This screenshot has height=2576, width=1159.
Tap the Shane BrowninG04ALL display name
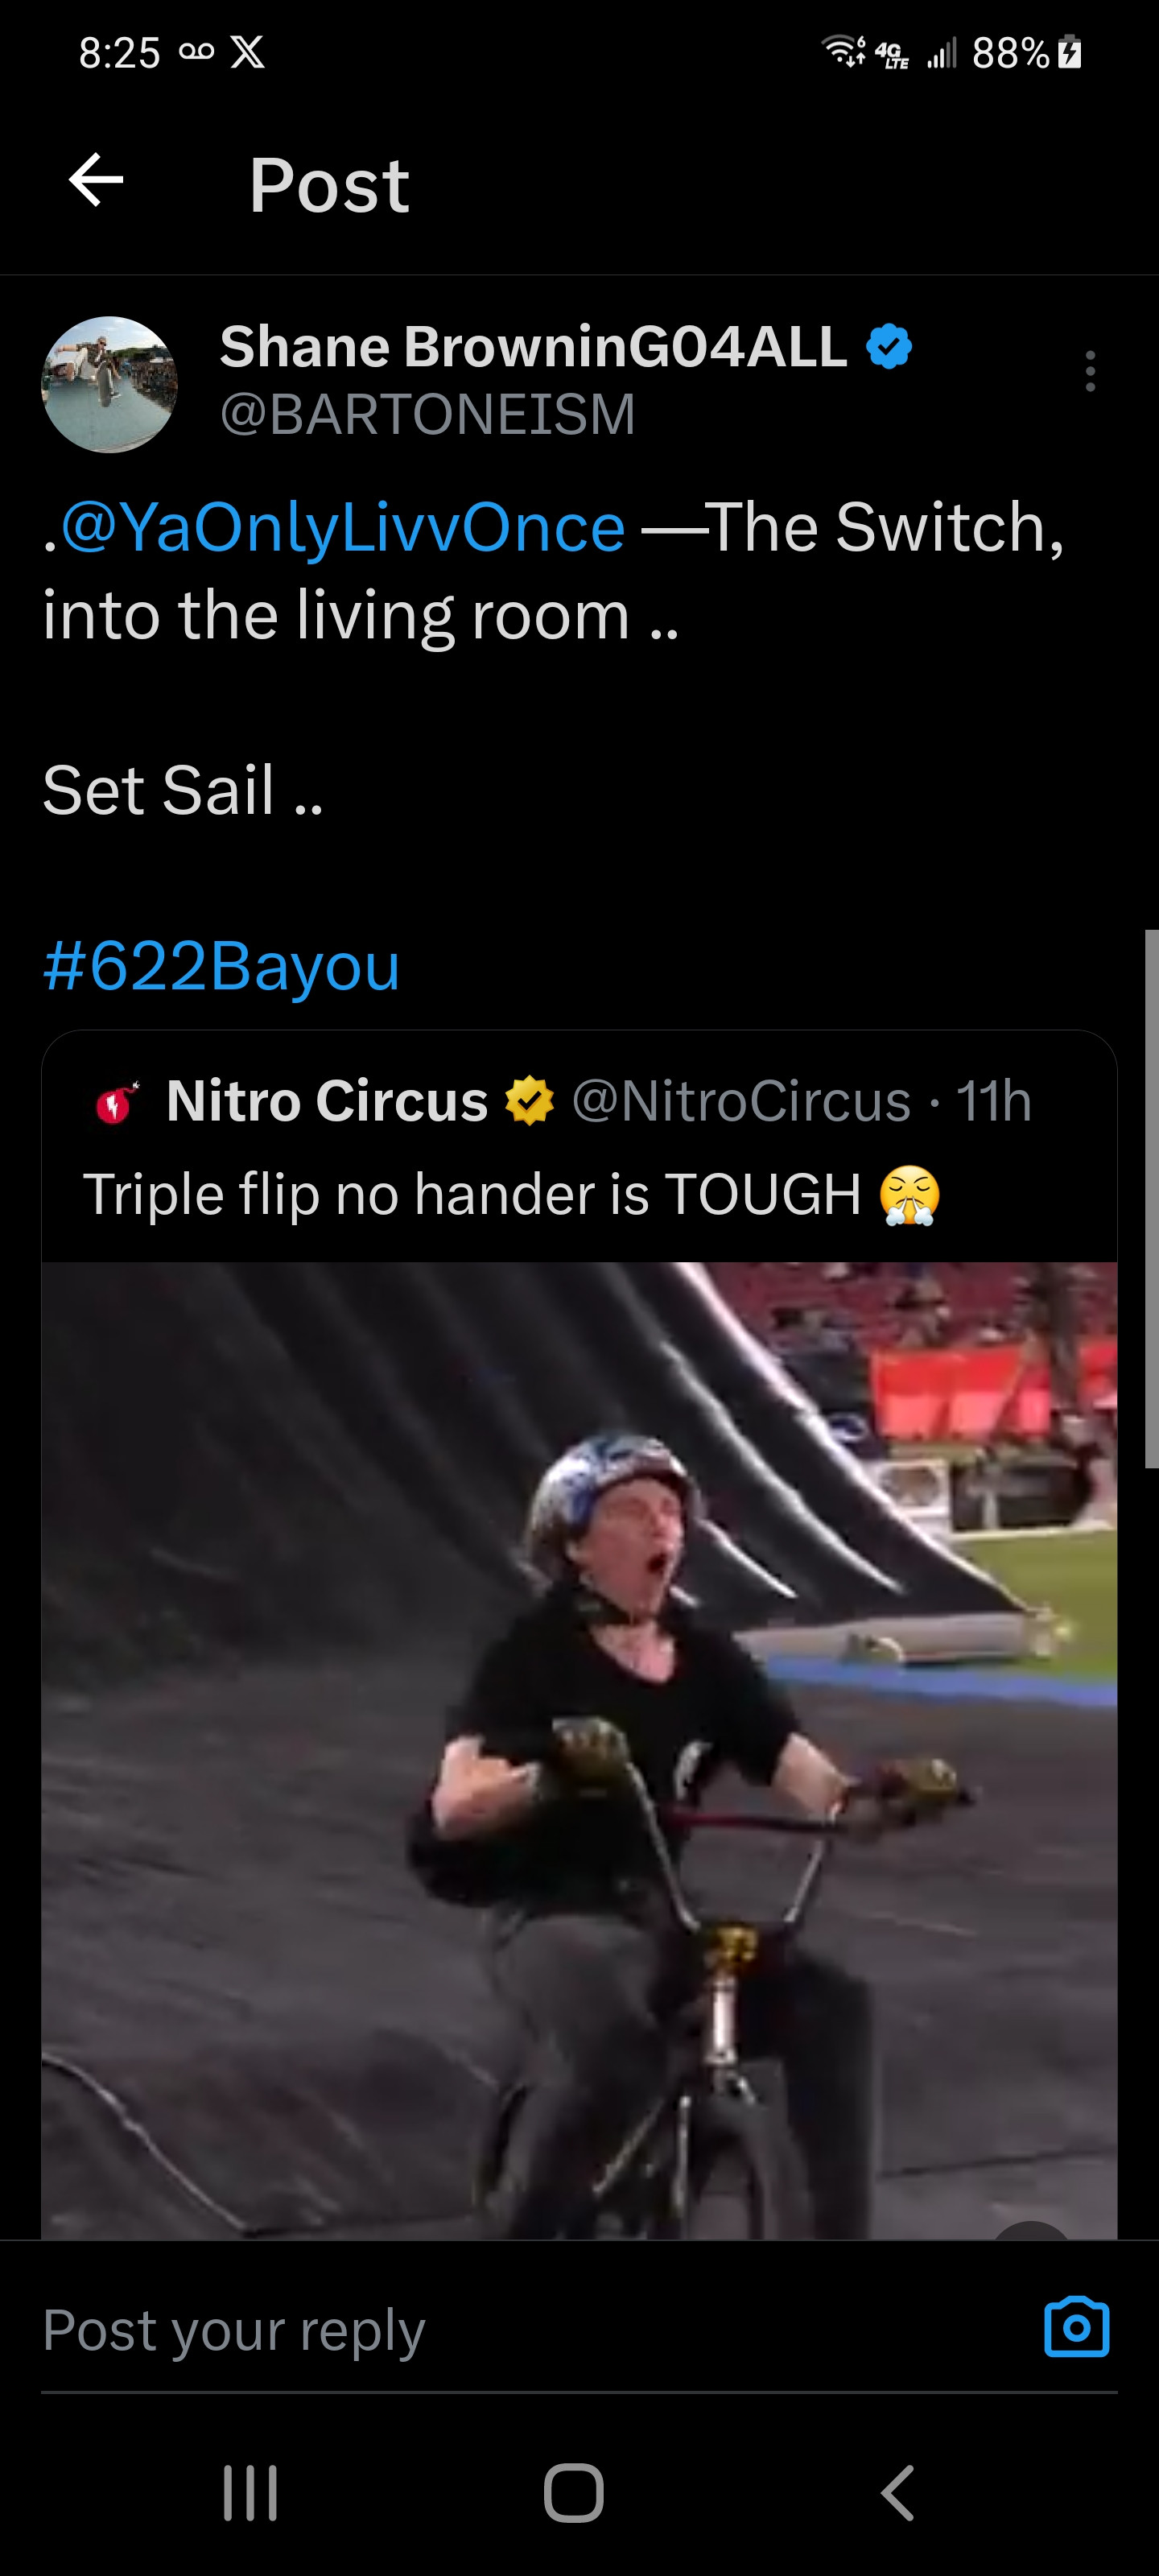(533, 347)
